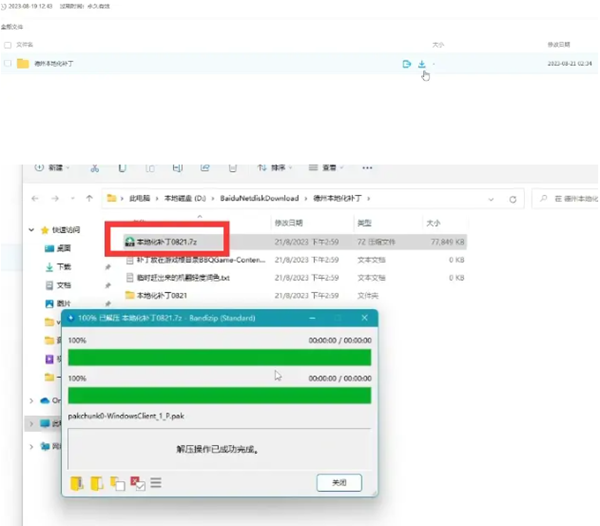This screenshot has height=526, width=600.
Task: Click the share icon beside the download icon
Action: [407, 64]
